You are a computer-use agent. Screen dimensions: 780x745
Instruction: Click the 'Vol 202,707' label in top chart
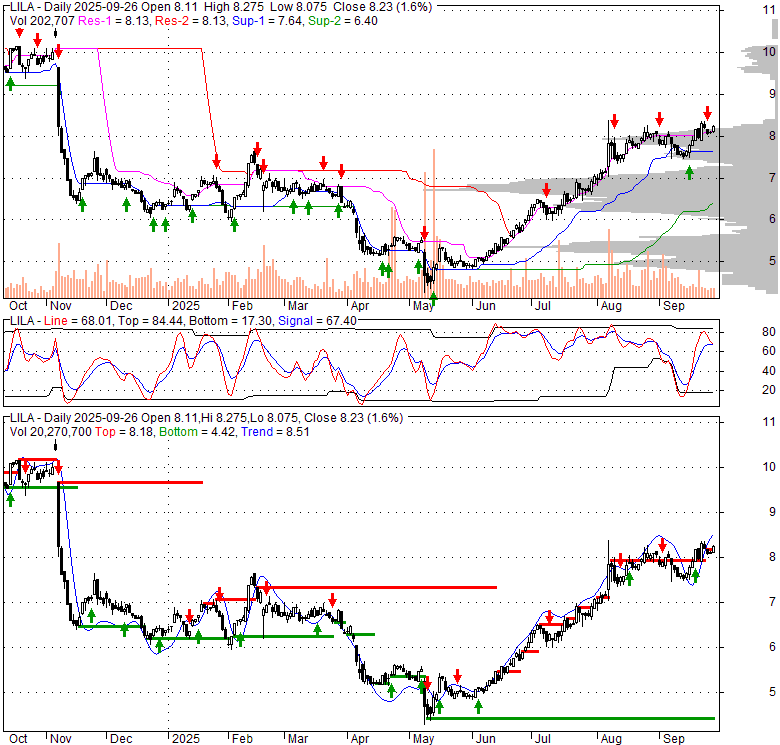click(x=42, y=21)
